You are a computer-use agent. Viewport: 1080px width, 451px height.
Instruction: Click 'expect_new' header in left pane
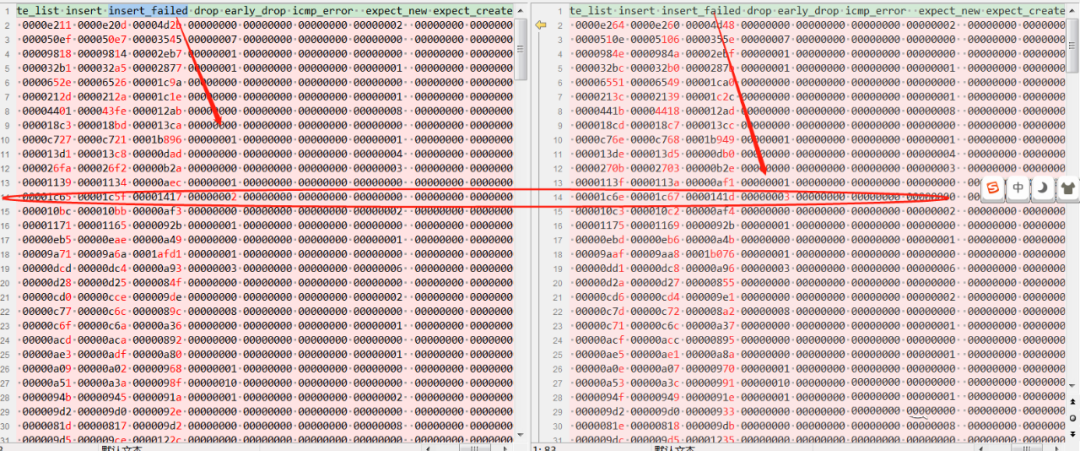pos(397,11)
